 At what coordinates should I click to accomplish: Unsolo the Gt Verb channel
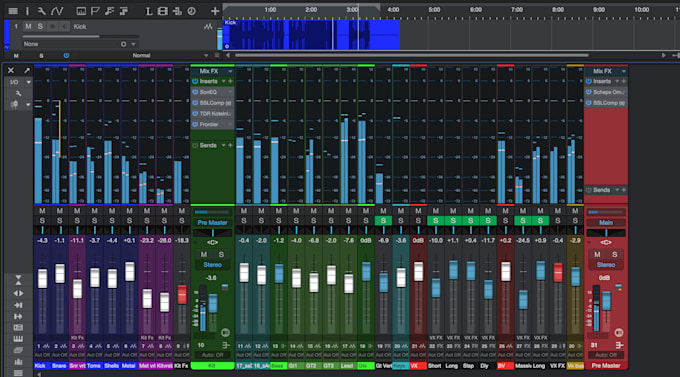pyautogui.click(x=383, y=220)
